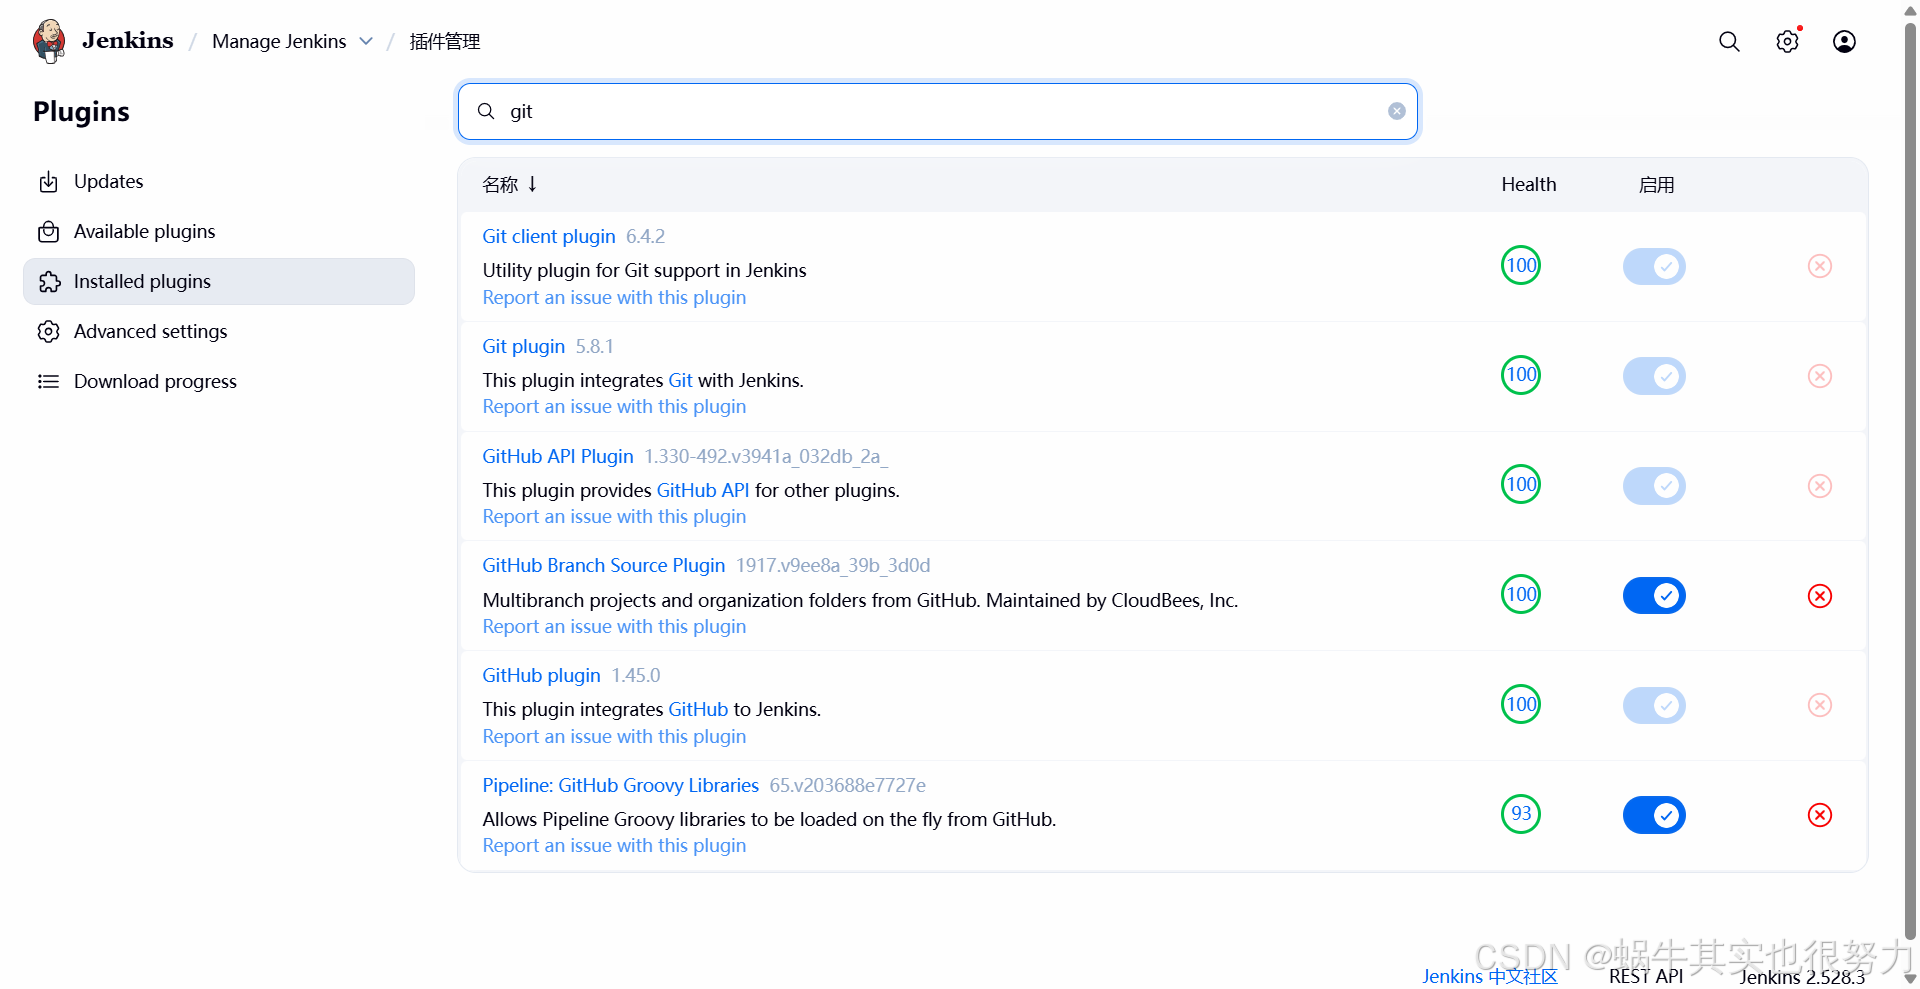The width and height of the screenshot is (1920, 989).
Task: Open Download progress
Action: (x=219, y=381)
